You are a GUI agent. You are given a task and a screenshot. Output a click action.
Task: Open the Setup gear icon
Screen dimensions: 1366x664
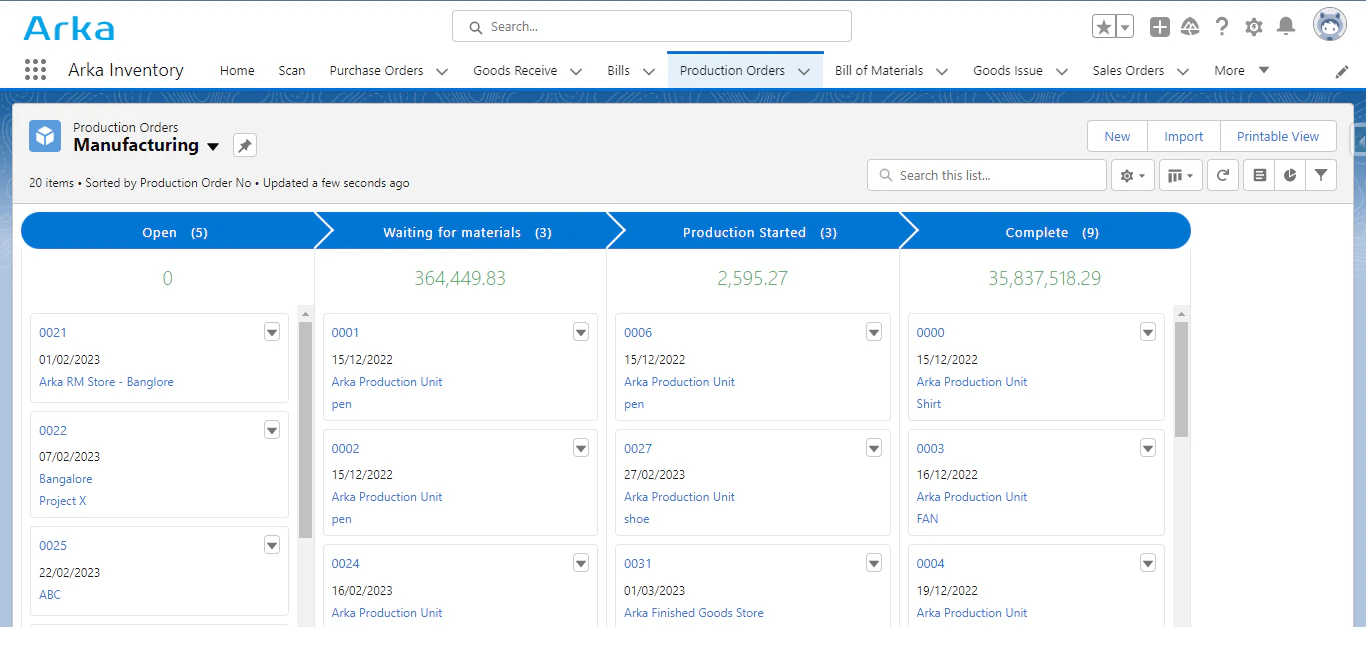point(1254,27)
